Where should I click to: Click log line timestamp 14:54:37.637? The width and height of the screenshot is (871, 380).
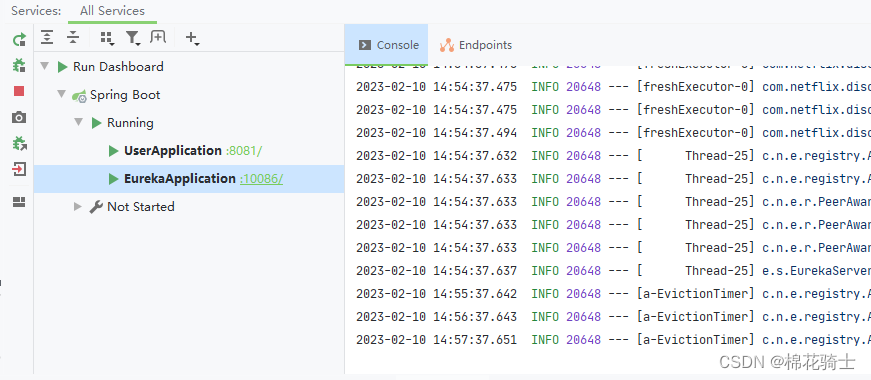point(475,271)
